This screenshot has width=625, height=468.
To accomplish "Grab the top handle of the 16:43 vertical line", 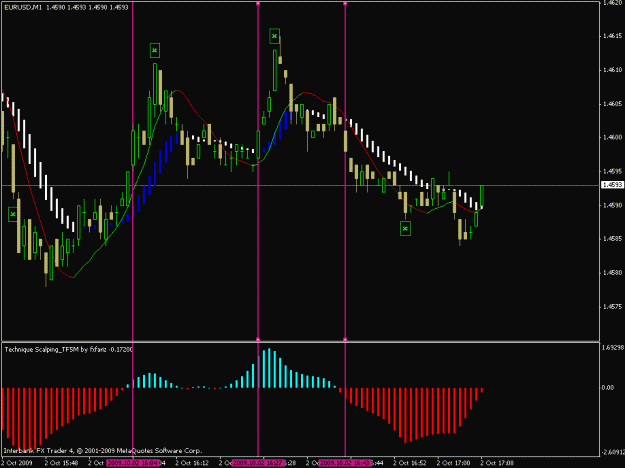I will pyautogui.click(x=345, y=4).
